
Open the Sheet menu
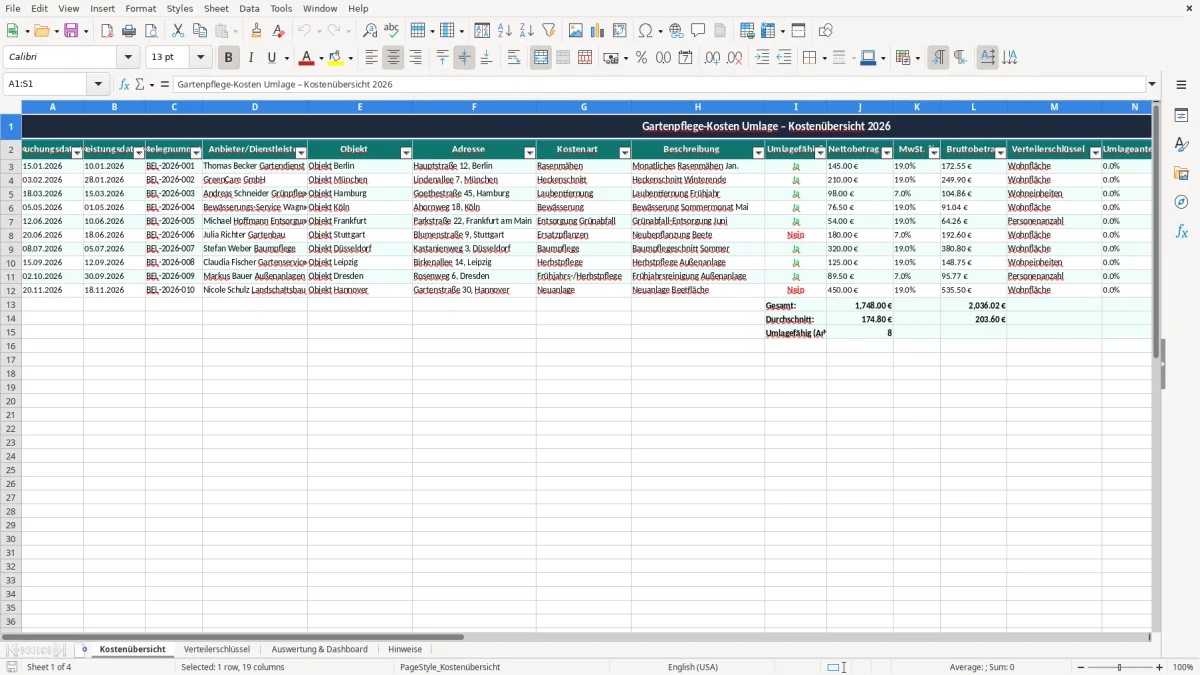[x=216, y=8]
